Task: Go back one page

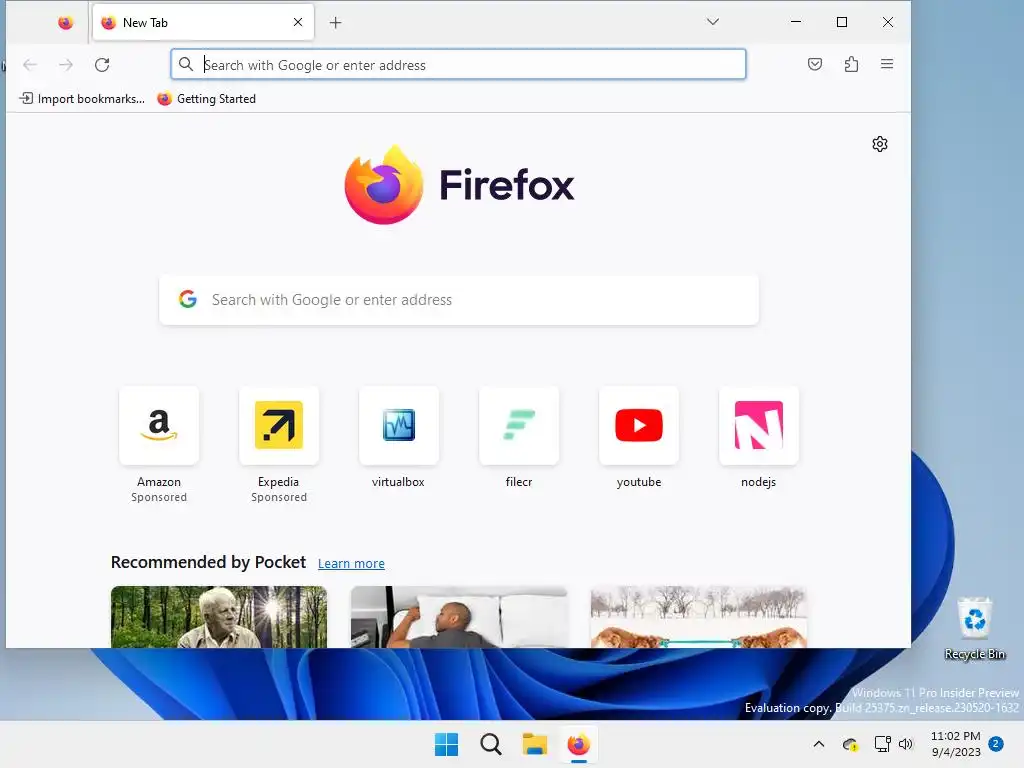Action: click(30, 65)
